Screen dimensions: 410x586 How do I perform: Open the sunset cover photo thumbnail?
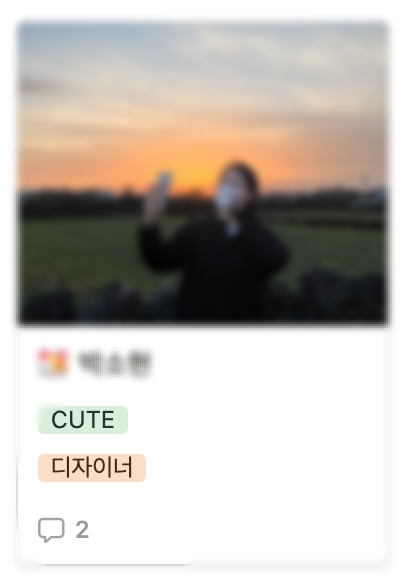pyautogui.click(x=203, y=173)
